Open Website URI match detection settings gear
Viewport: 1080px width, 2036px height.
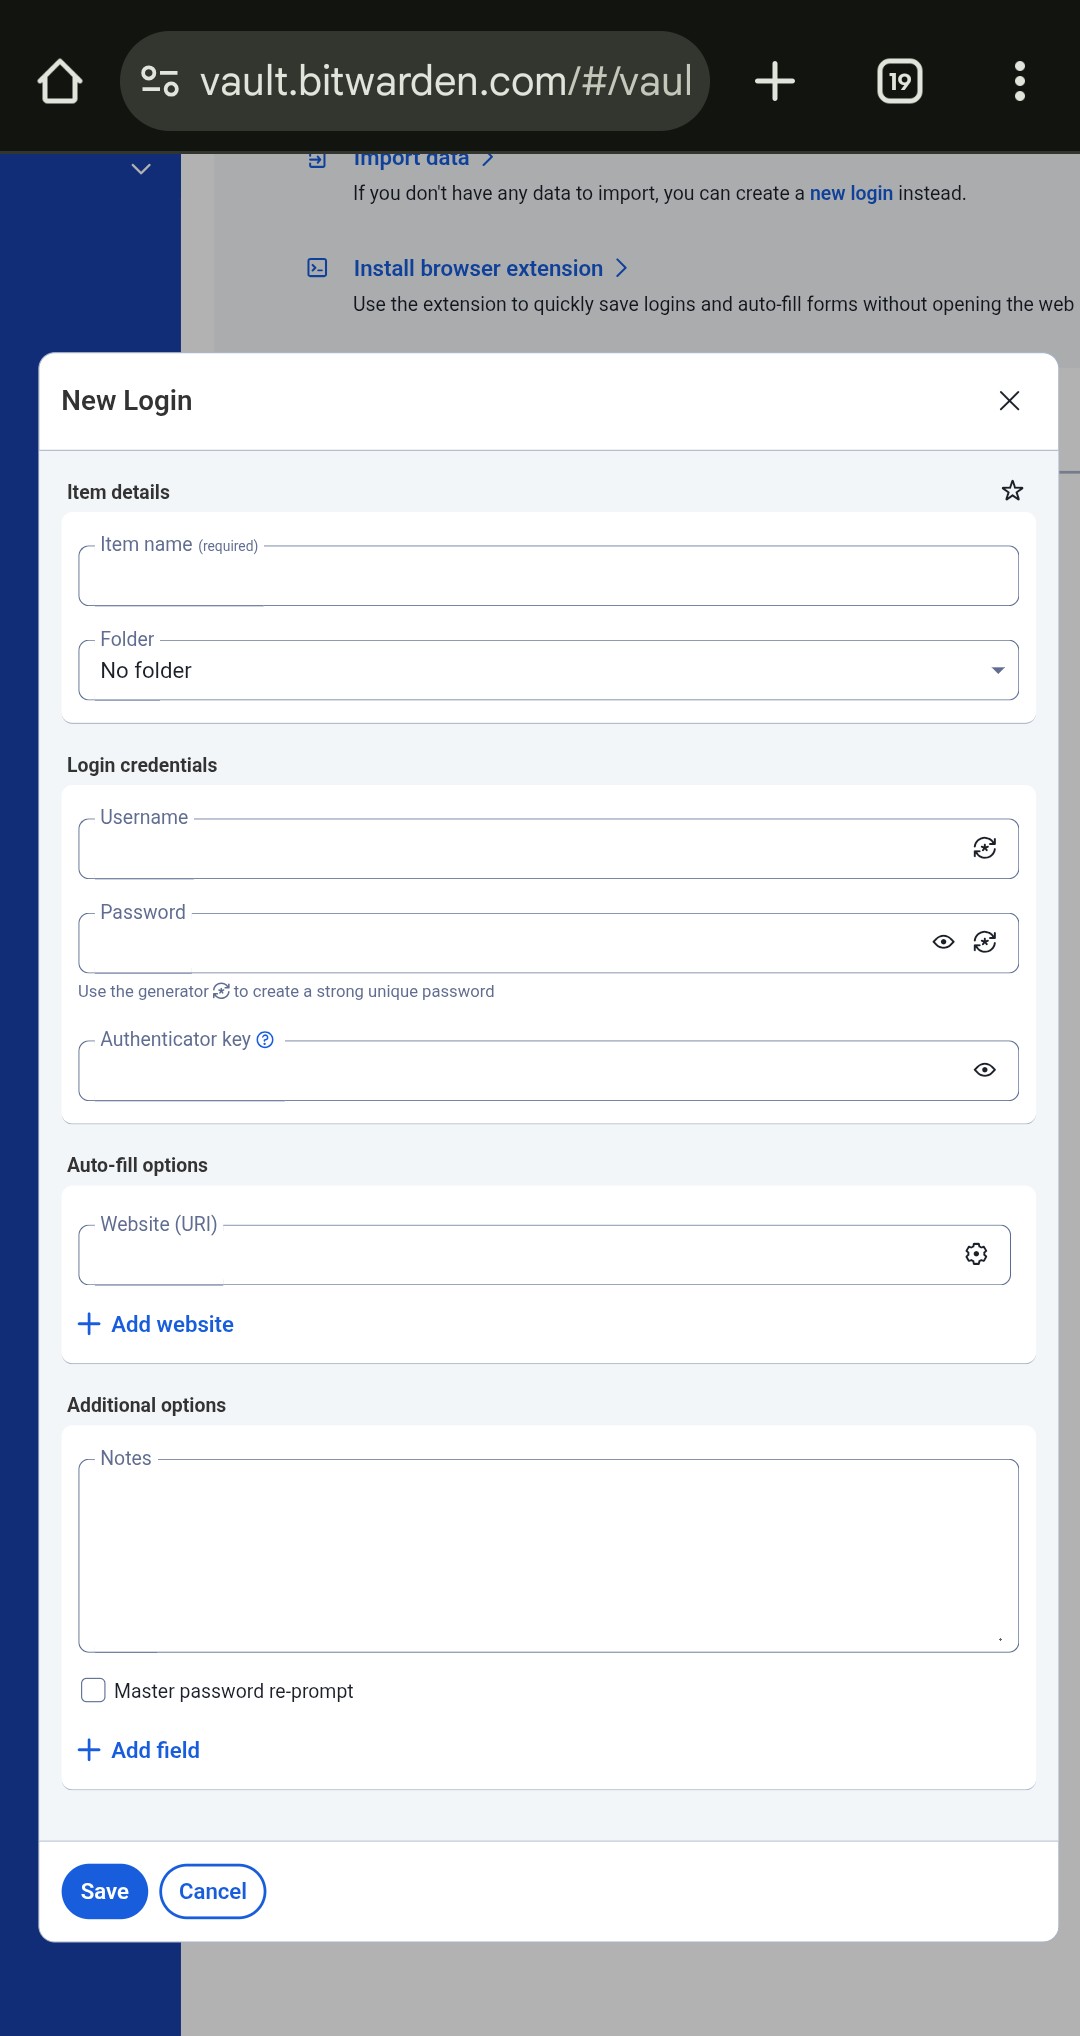[976, 1254]
